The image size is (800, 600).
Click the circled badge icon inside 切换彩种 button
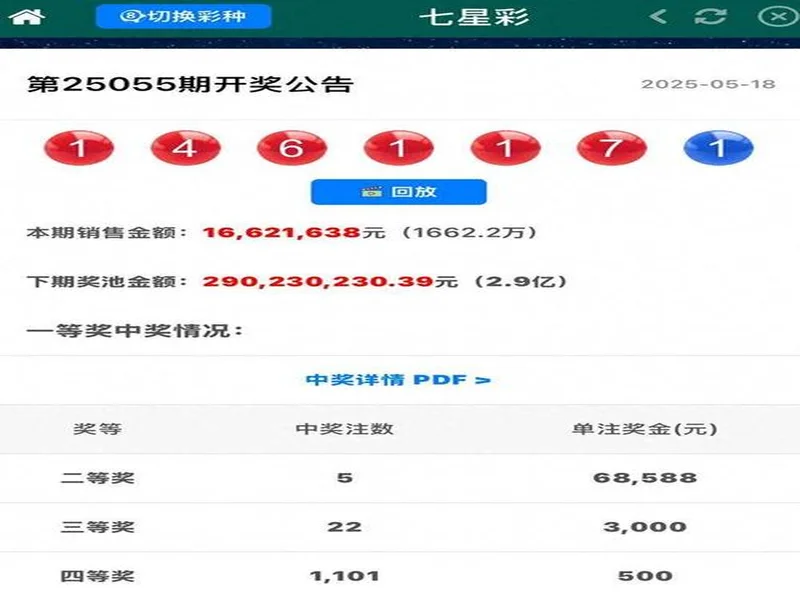(x=131, y=16)
